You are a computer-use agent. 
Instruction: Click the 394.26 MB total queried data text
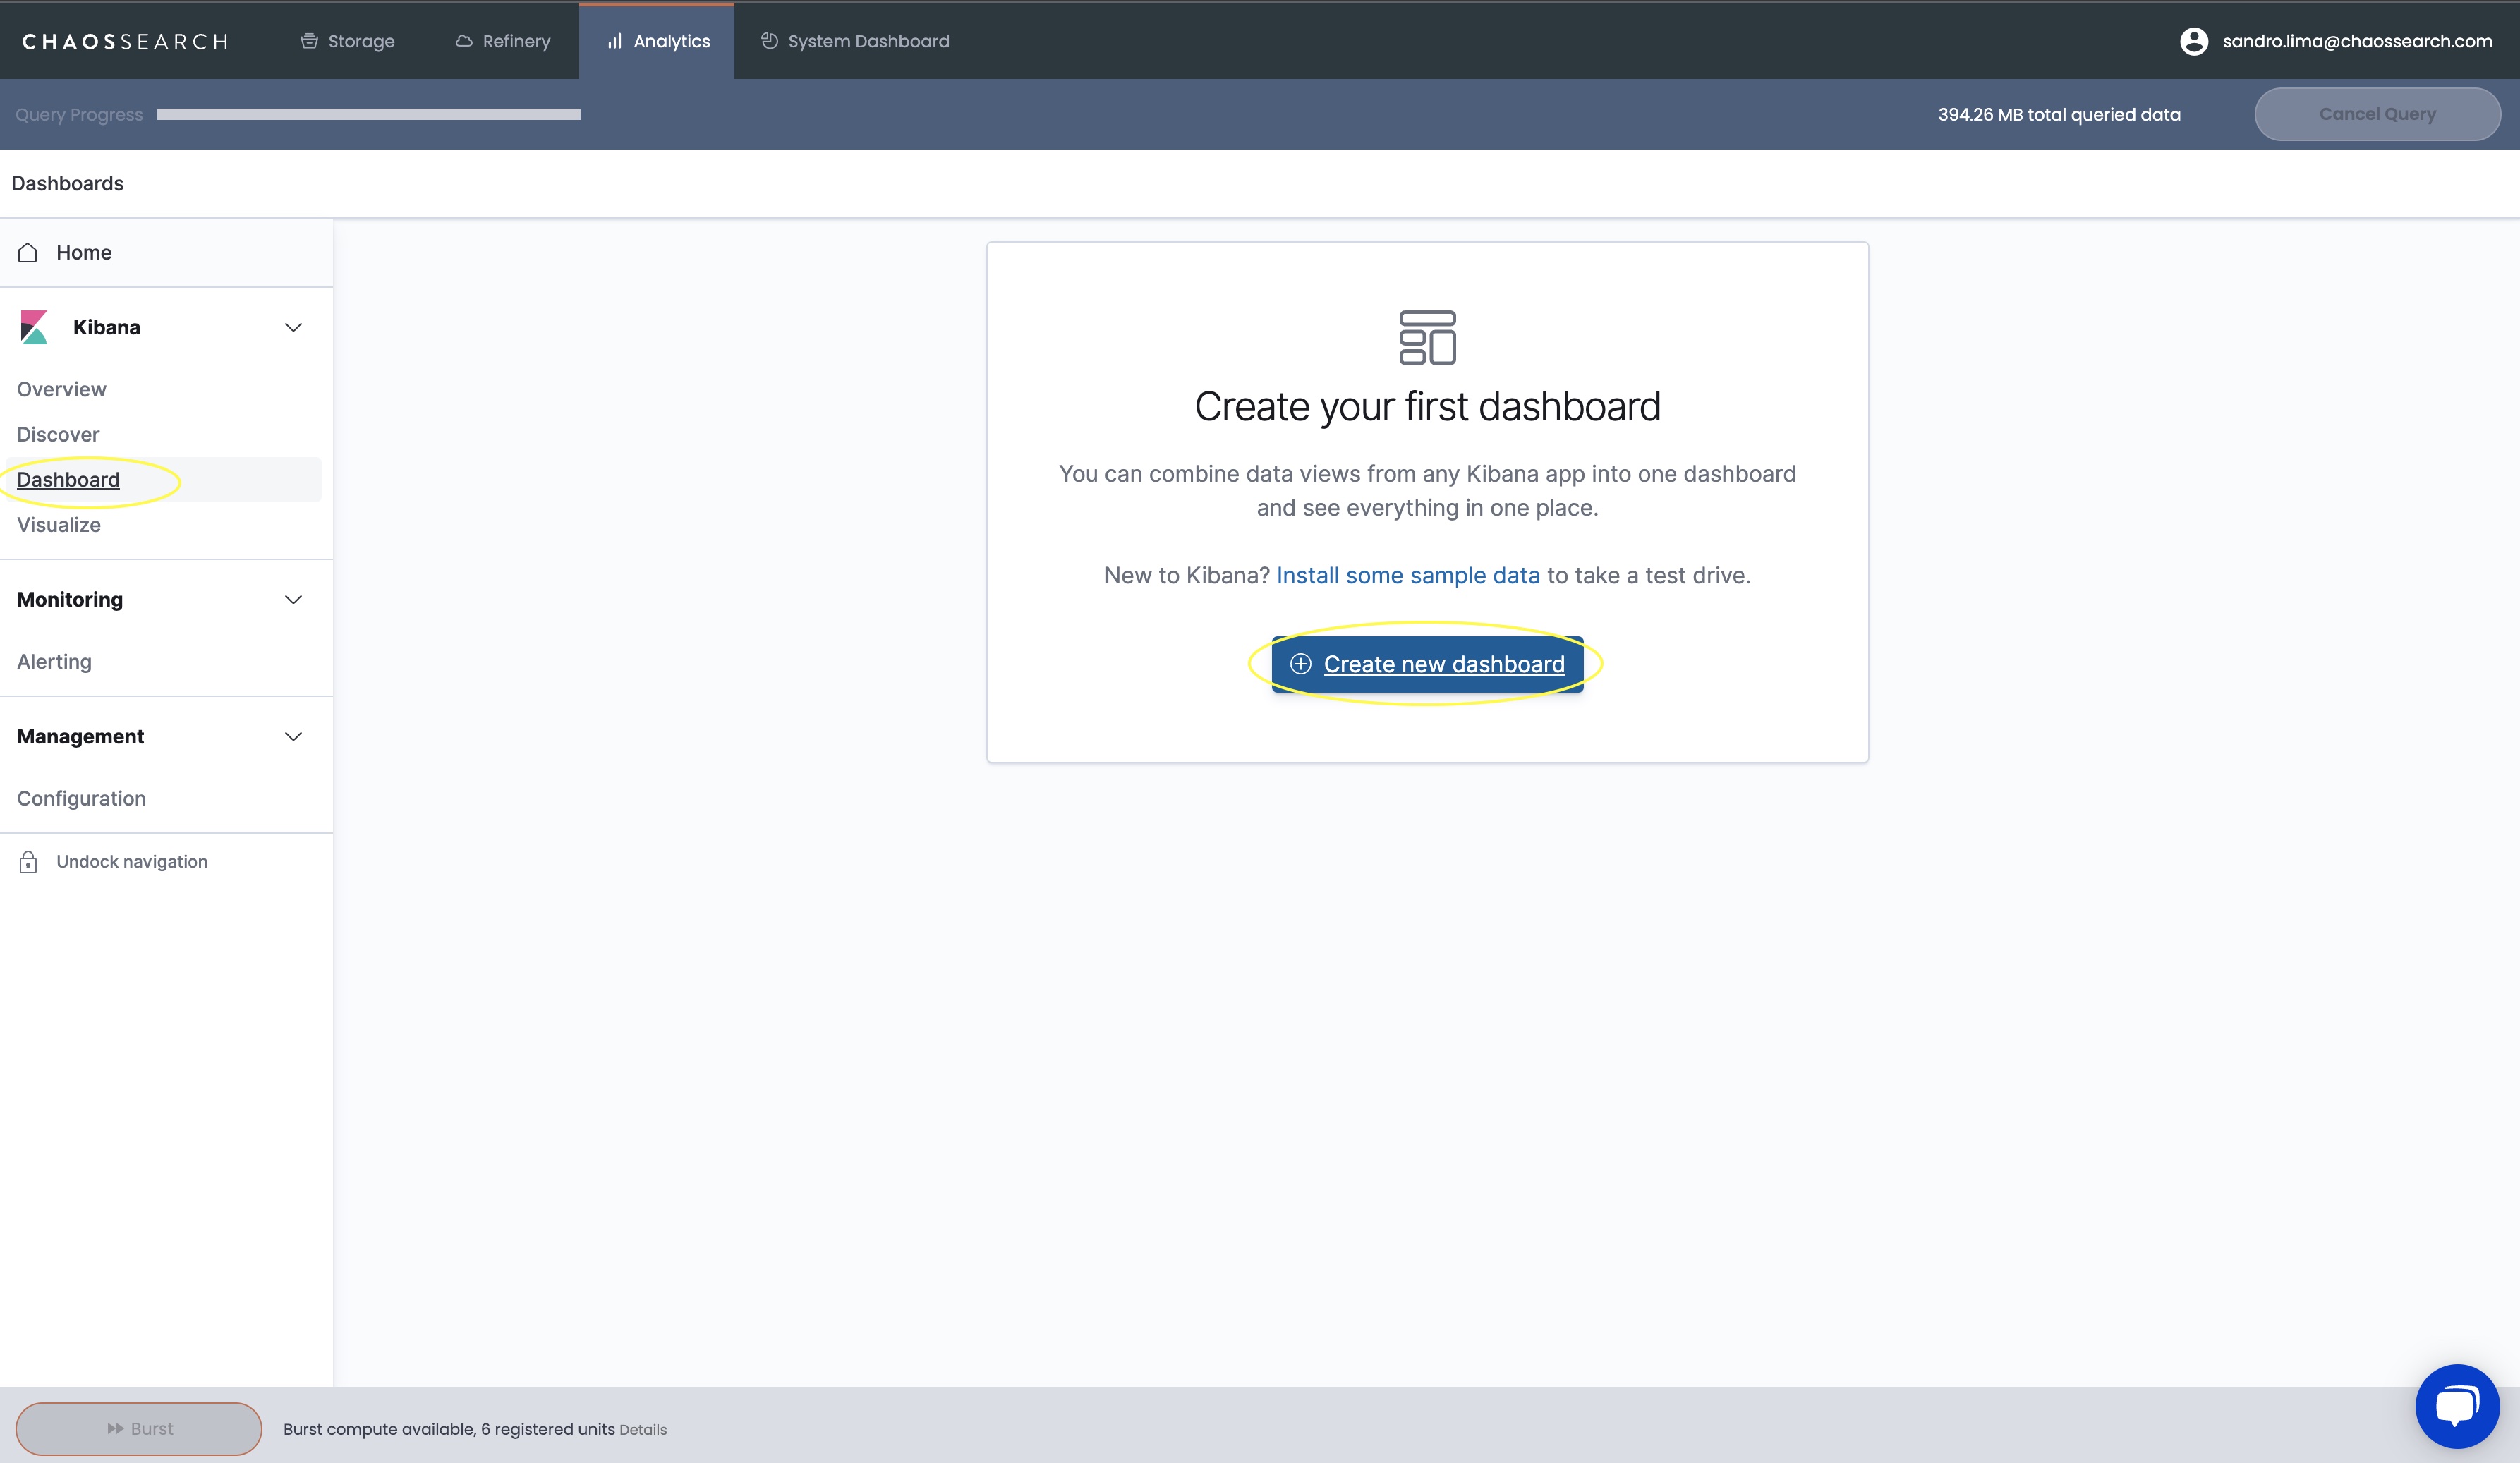2058,114
